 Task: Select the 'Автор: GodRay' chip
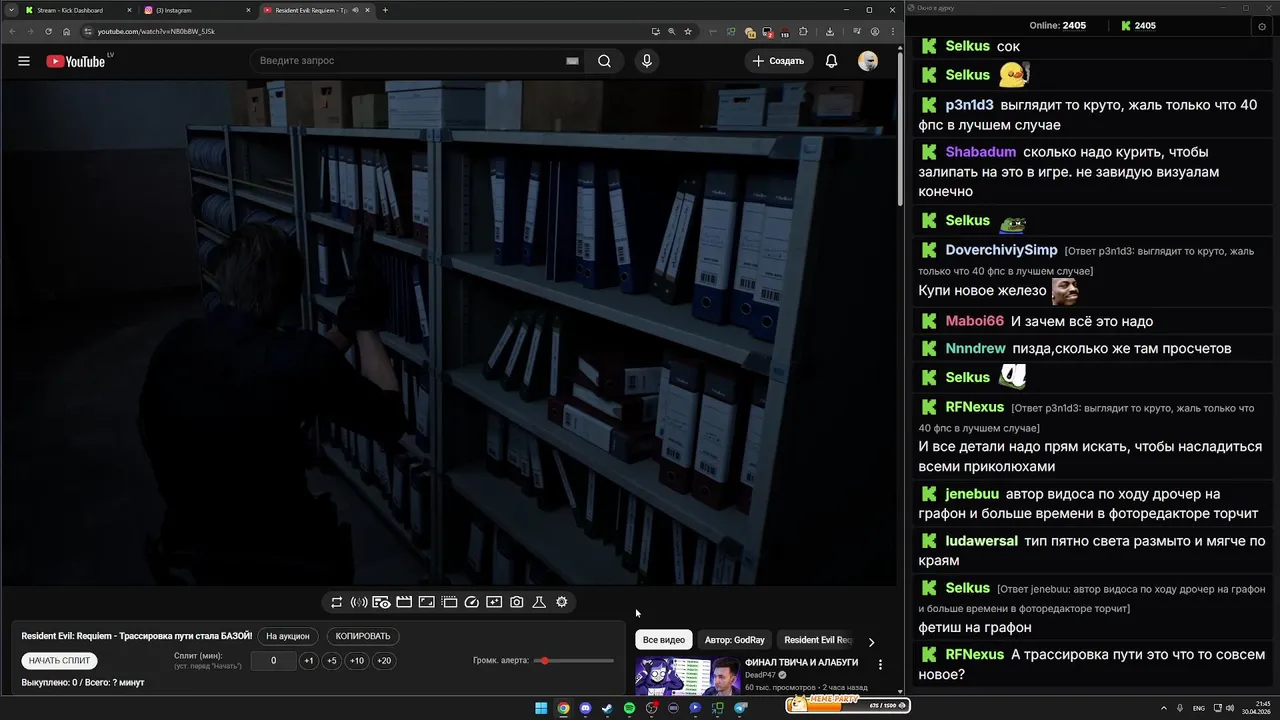coord(735,640)
